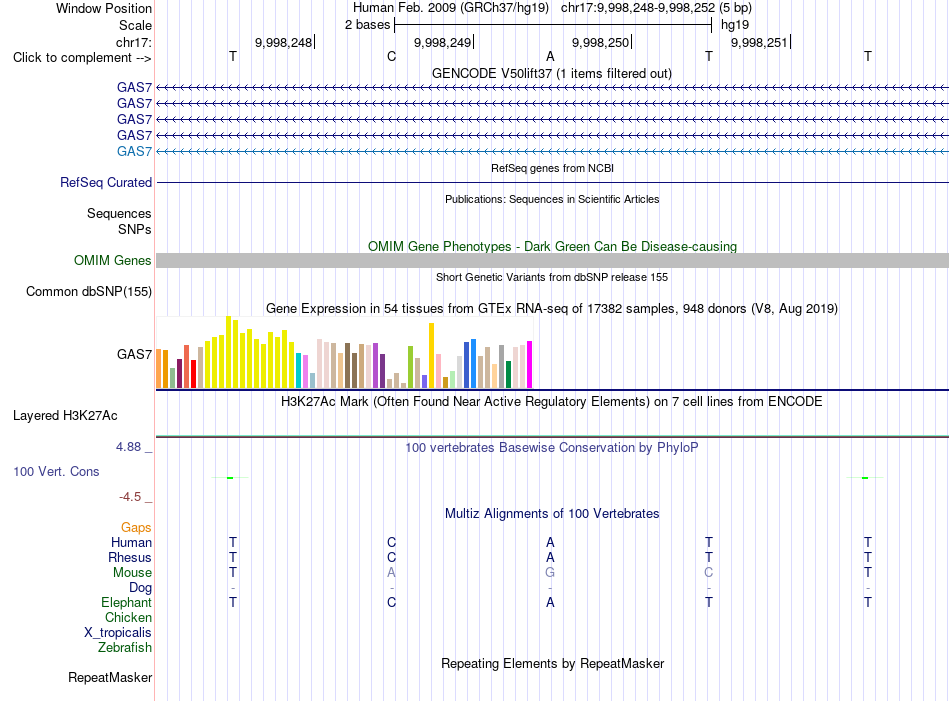Viewport: 950px width, 701px height.
Task: Click the faded G base in Mouse row
Action: [x=550, y=573]
